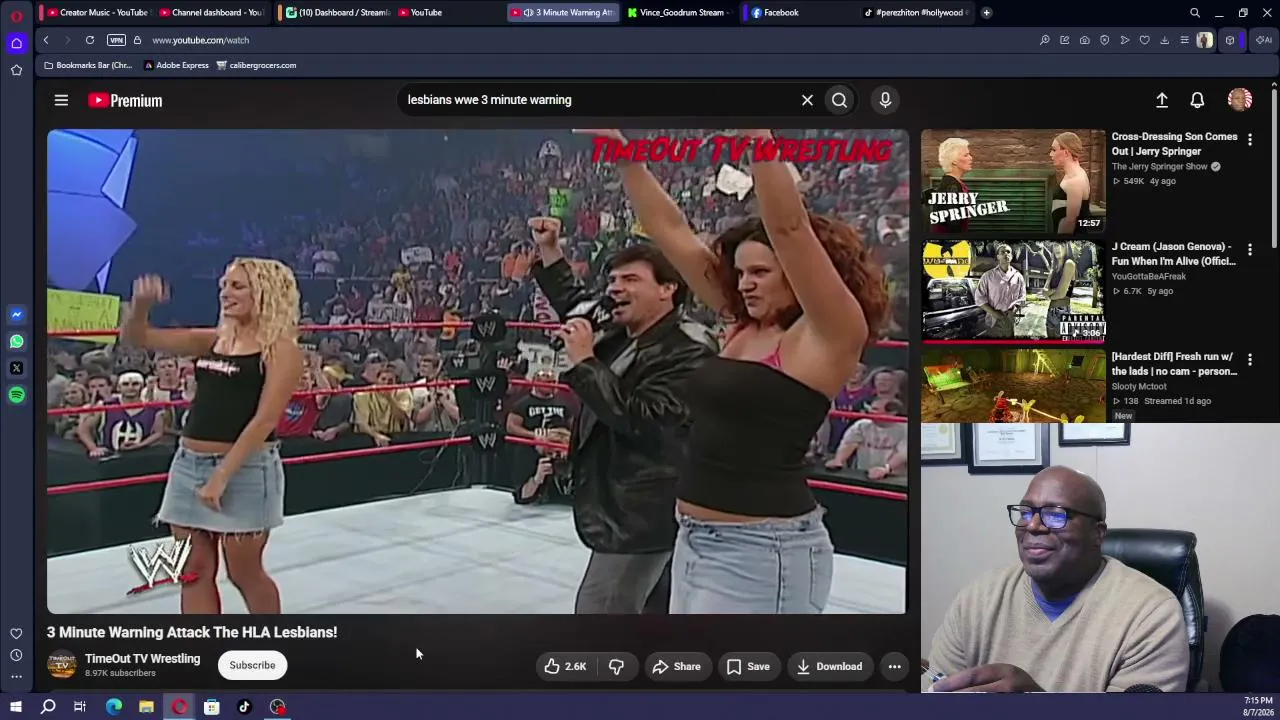Viewport: 1280px width, 720px height.
Task: Open Hardest Diff Fresh run stream thumbnail
Action: [x=1013, y=386]
